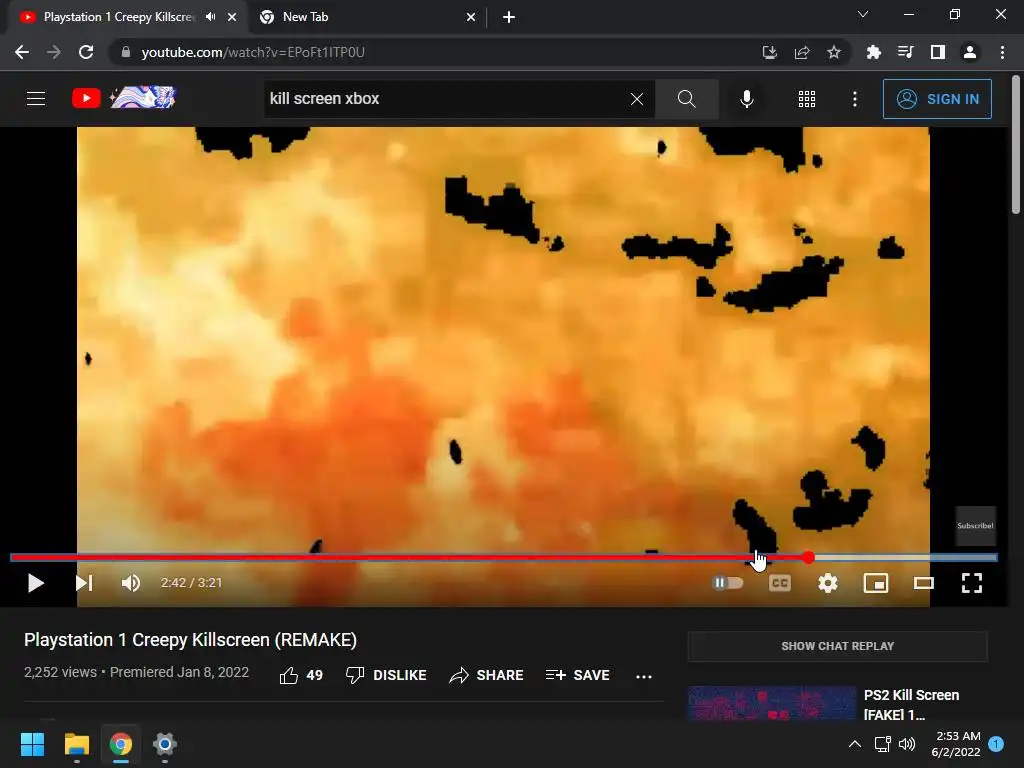This screenshot has width=1024, height=768.
Task: Open the video settings gear
Action: pos(827,583)
